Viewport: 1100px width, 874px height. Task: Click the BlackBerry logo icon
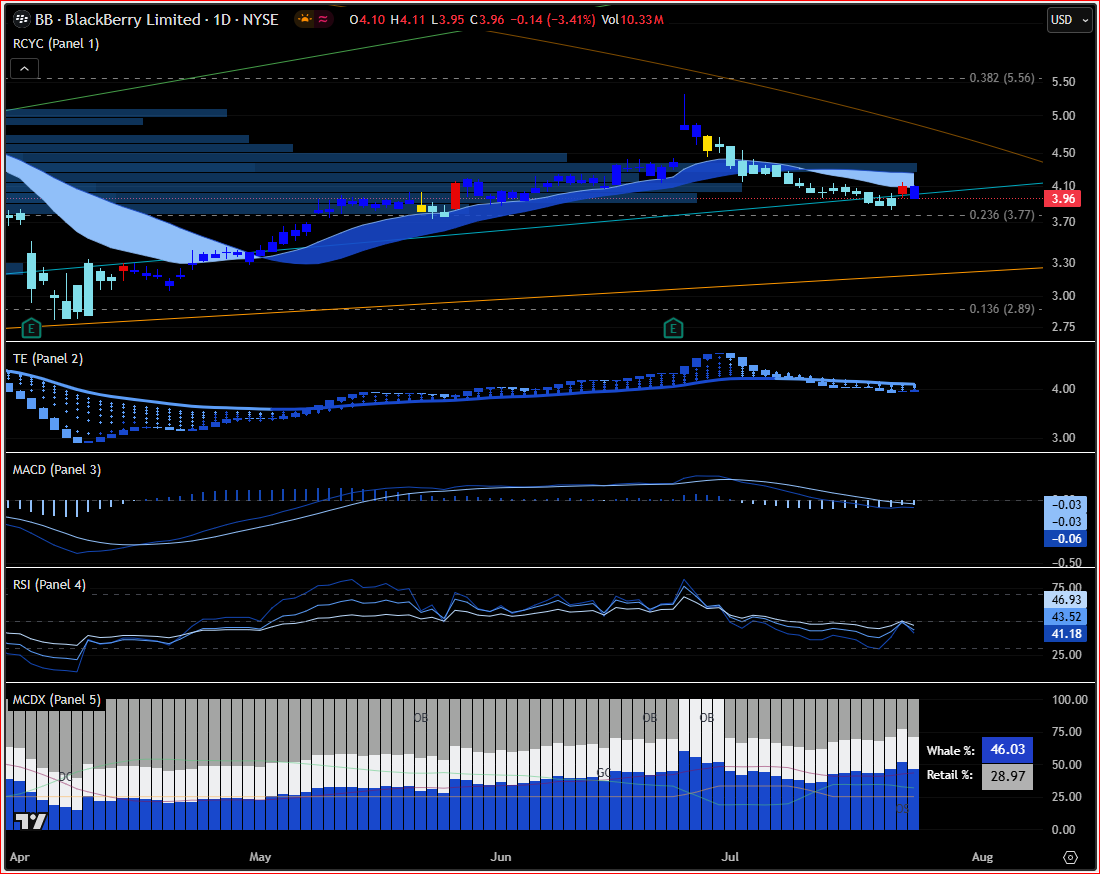[22, 20]
